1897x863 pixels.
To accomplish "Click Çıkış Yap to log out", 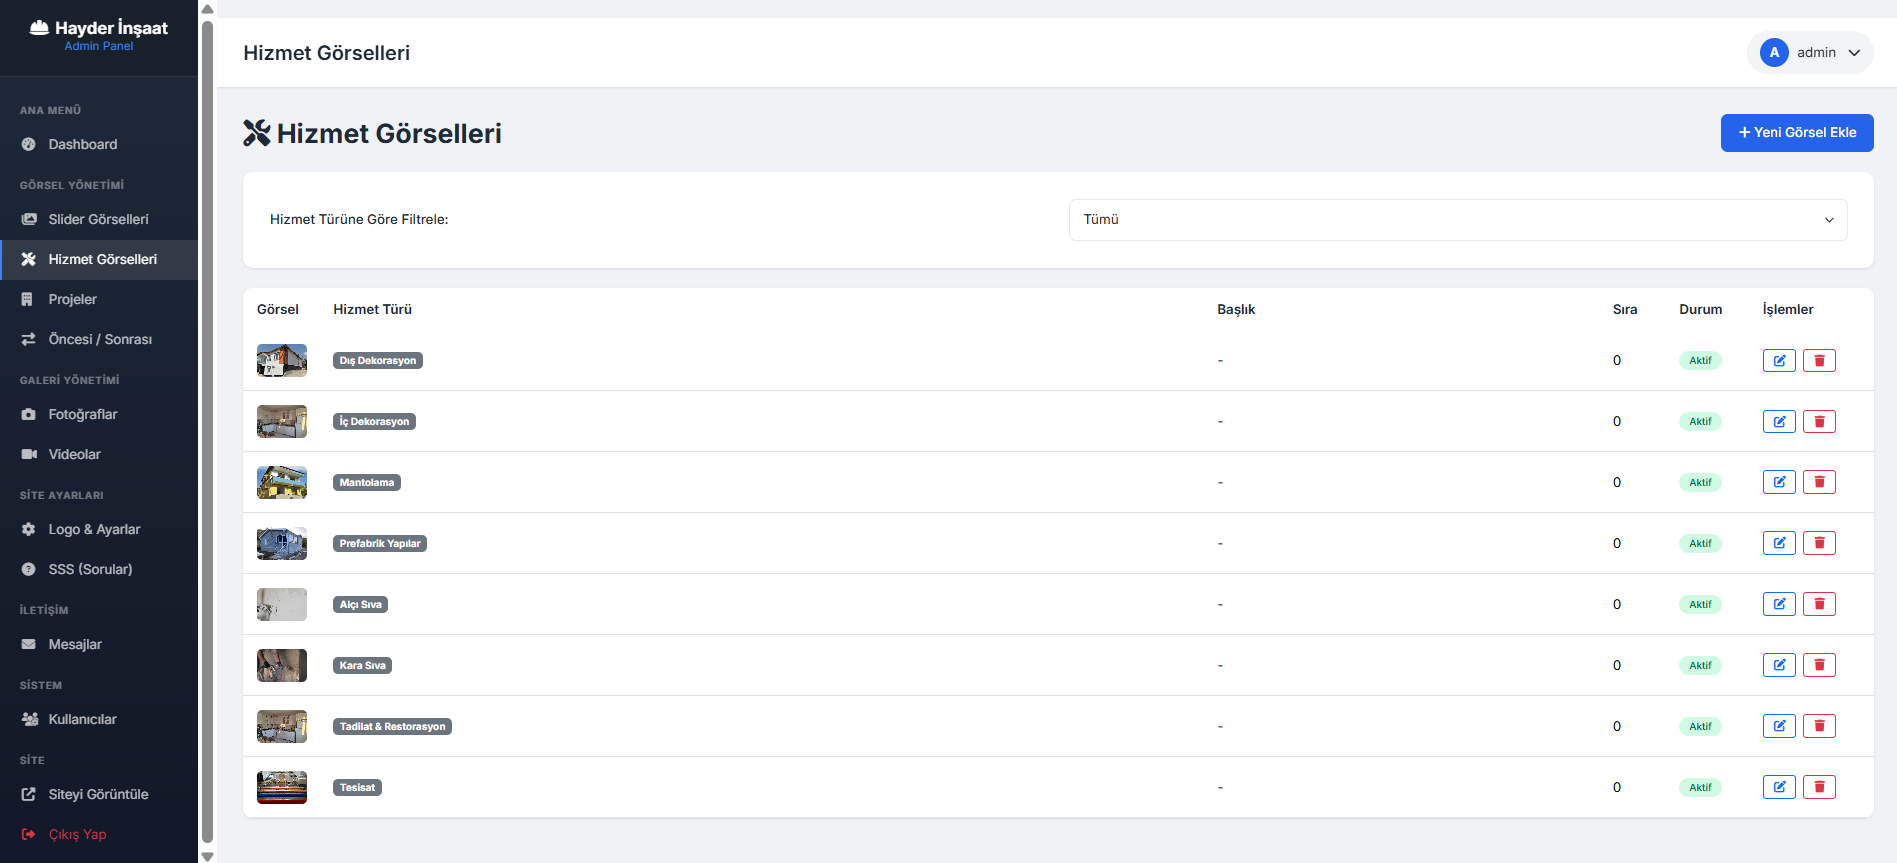I will pyautogui.click(x=99, y=835).
